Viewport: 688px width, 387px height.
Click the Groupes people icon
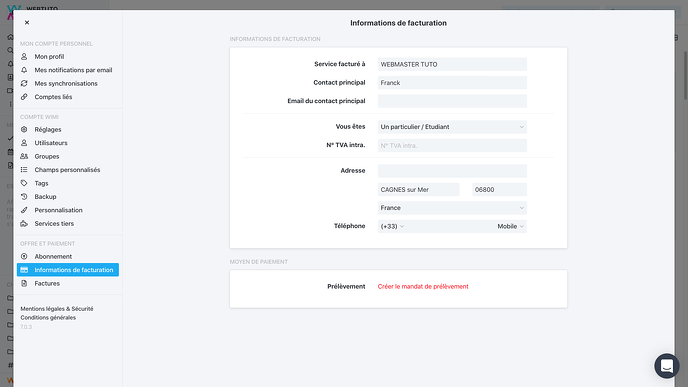24,156
